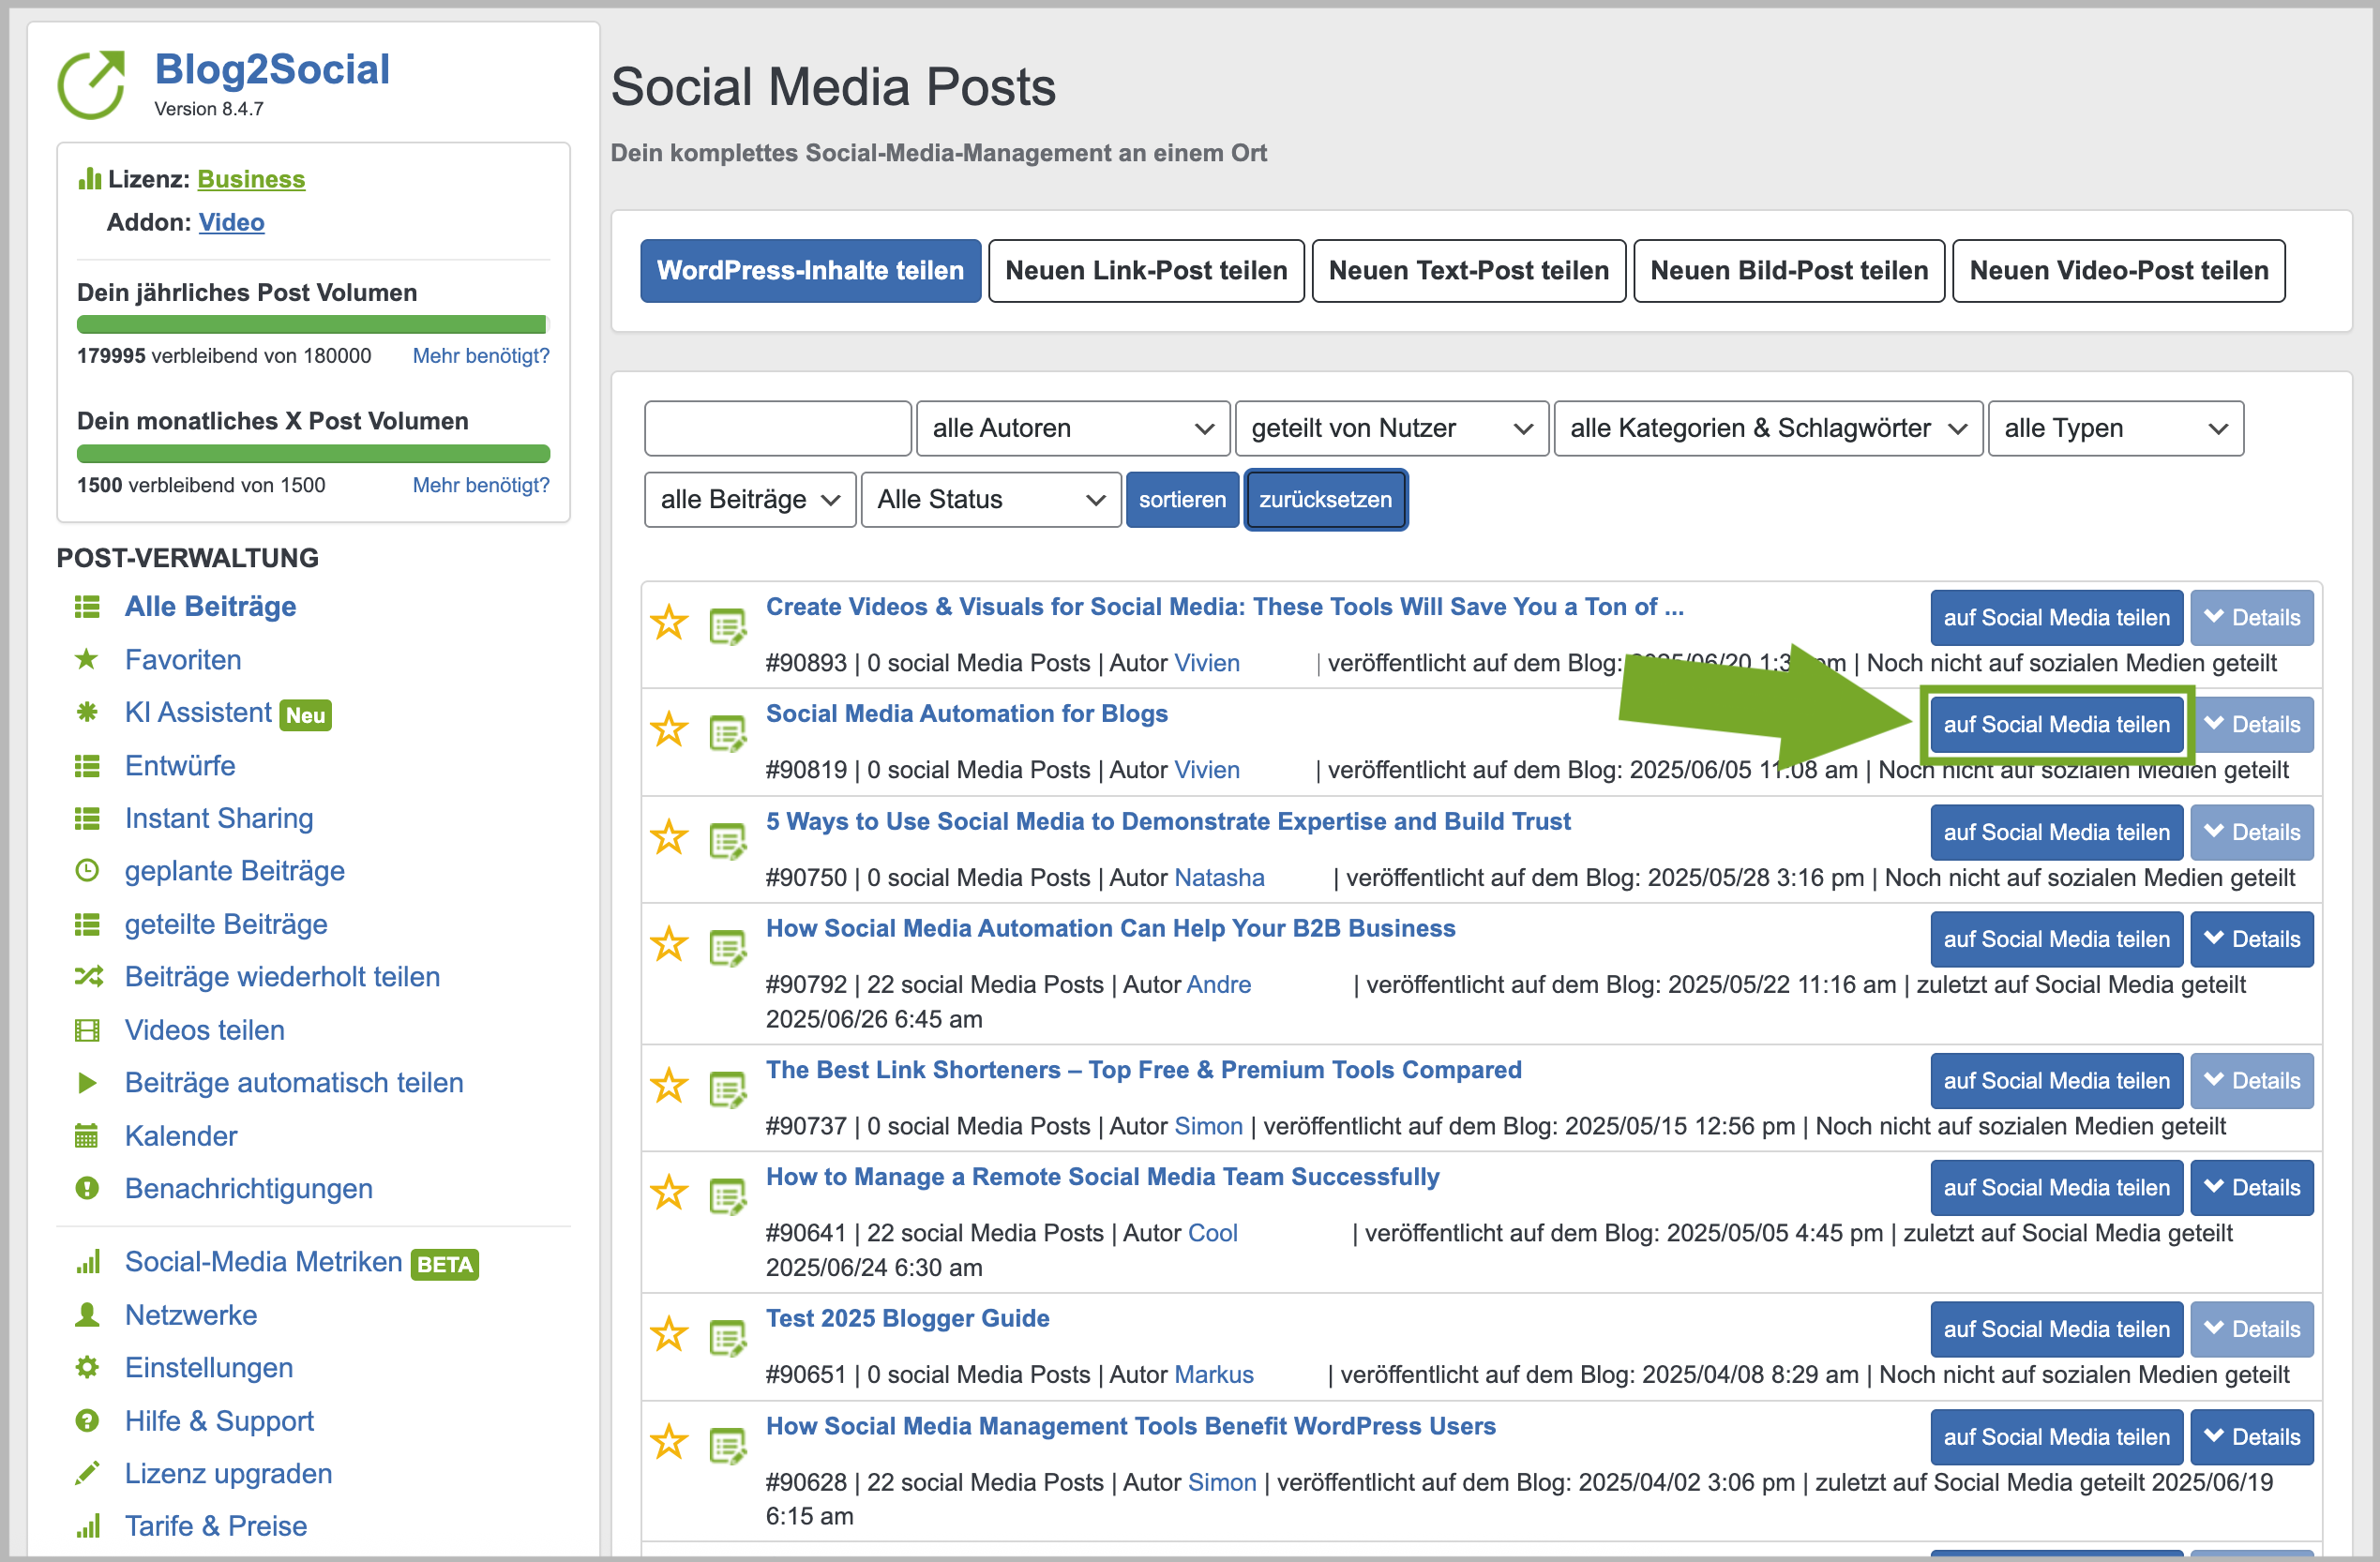Click the gear icon beside Einstellungen
Screen dimensions: 2380x1562
point(87,1368)
